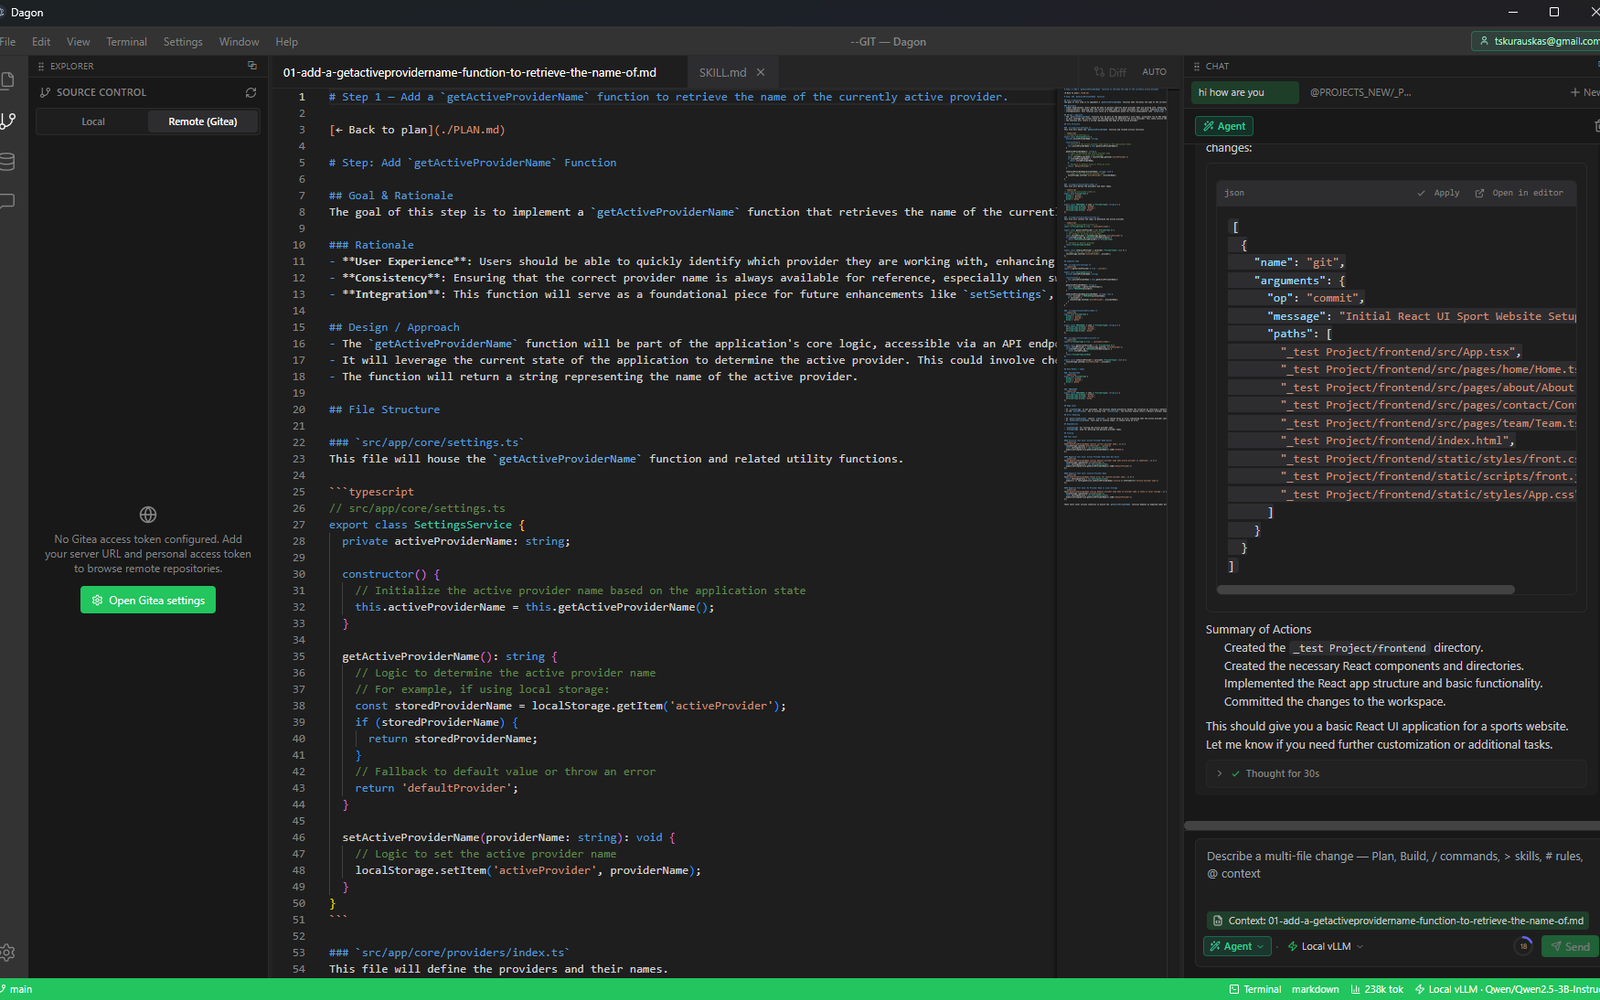Click the markdown language mode in status bar
This screenshot has width=1600, height=1000.
[x=1315, y=989]
